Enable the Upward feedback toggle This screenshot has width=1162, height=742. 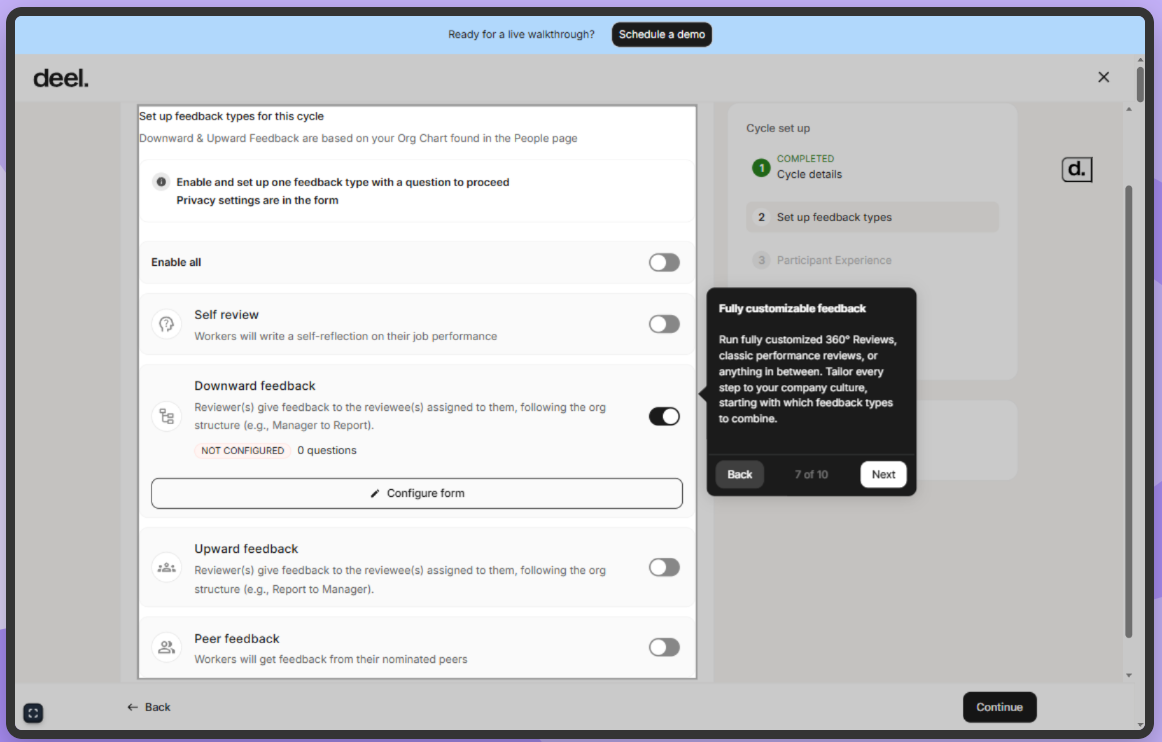(663, 567)
